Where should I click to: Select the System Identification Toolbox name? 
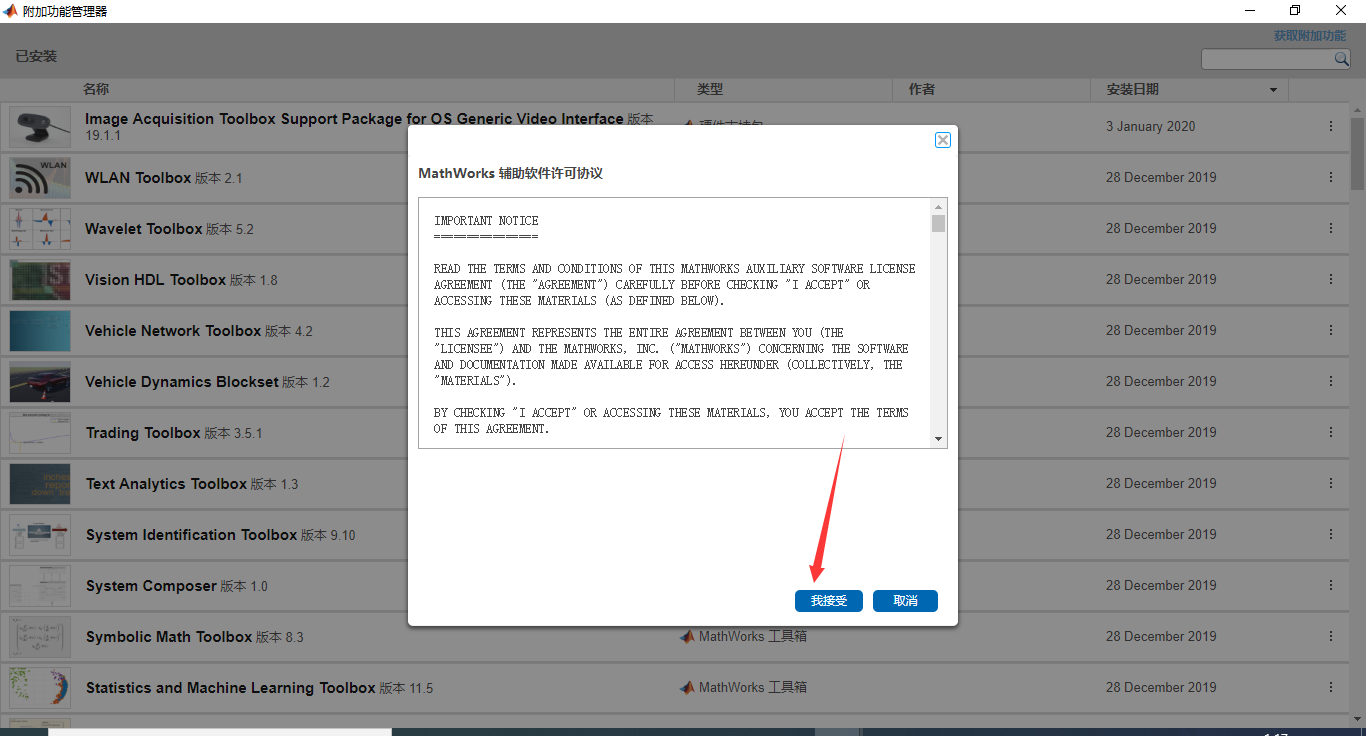point(191,535)
